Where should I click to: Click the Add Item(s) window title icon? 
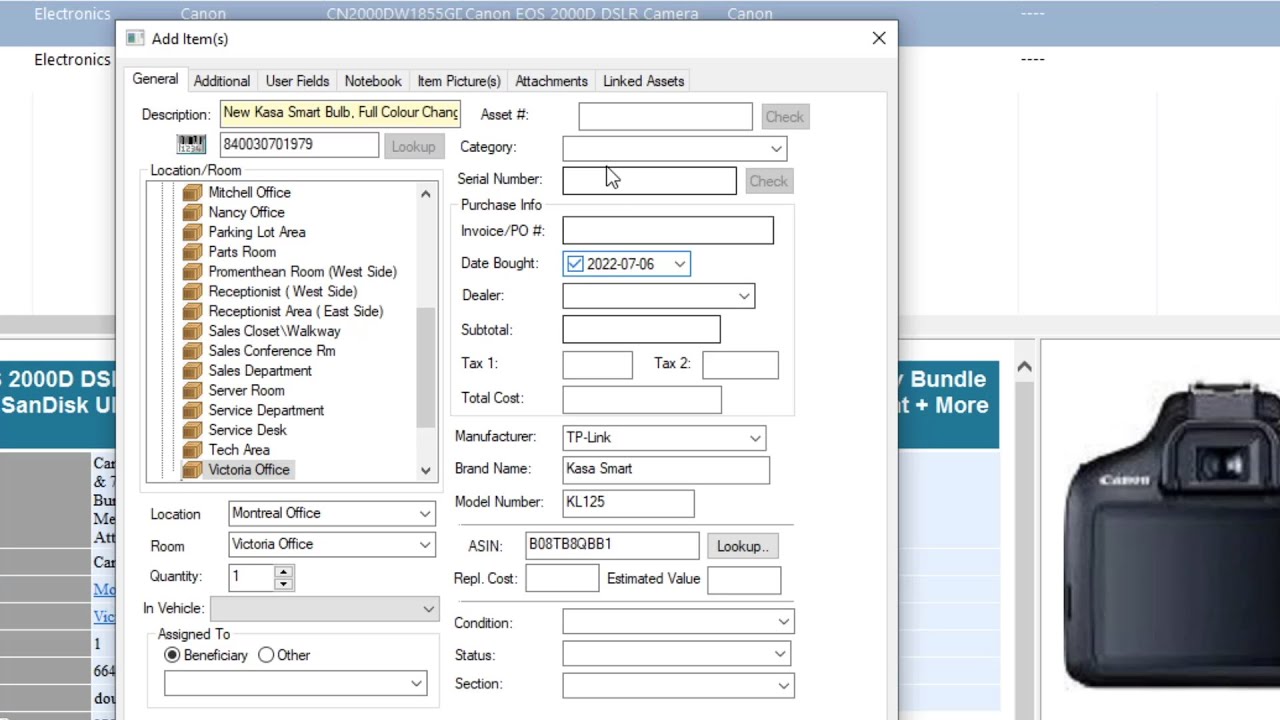tap(135, 39)
